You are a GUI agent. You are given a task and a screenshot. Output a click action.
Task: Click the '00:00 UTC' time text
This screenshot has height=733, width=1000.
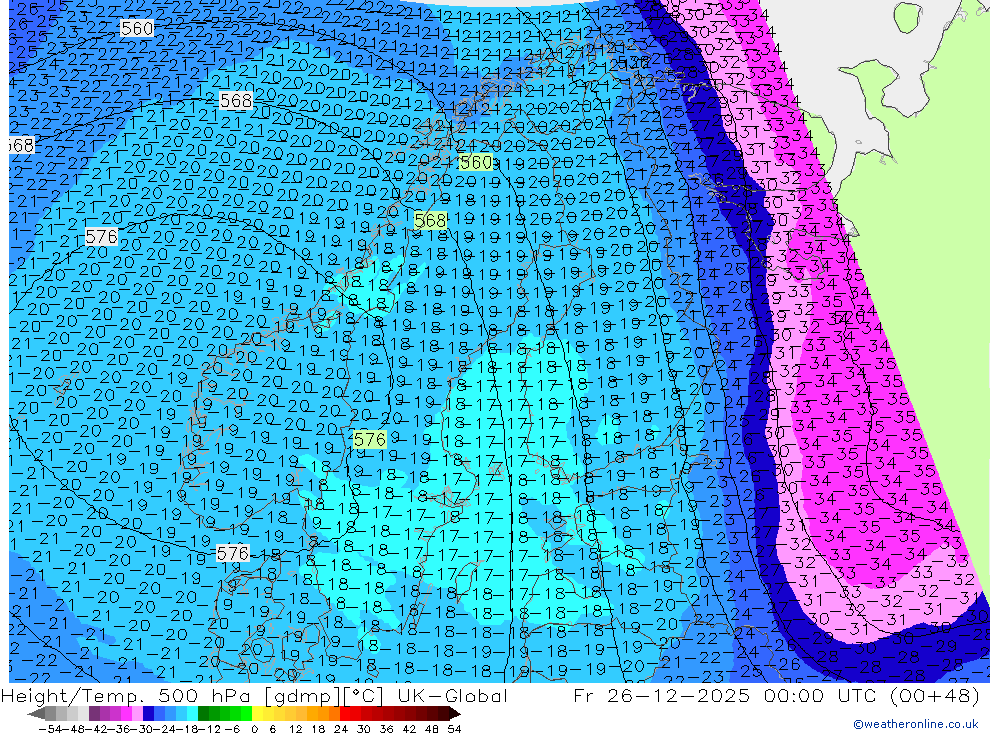[819, 695]
